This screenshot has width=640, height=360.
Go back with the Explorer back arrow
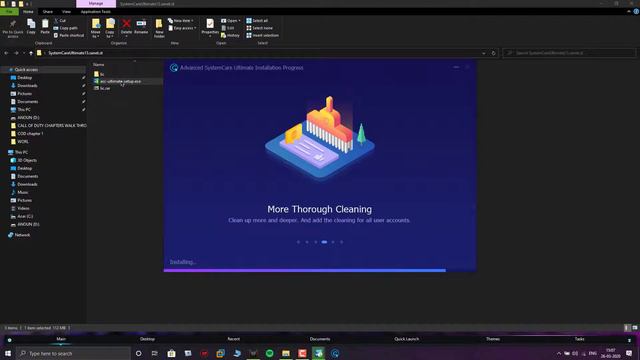click(x=6, y=53)
